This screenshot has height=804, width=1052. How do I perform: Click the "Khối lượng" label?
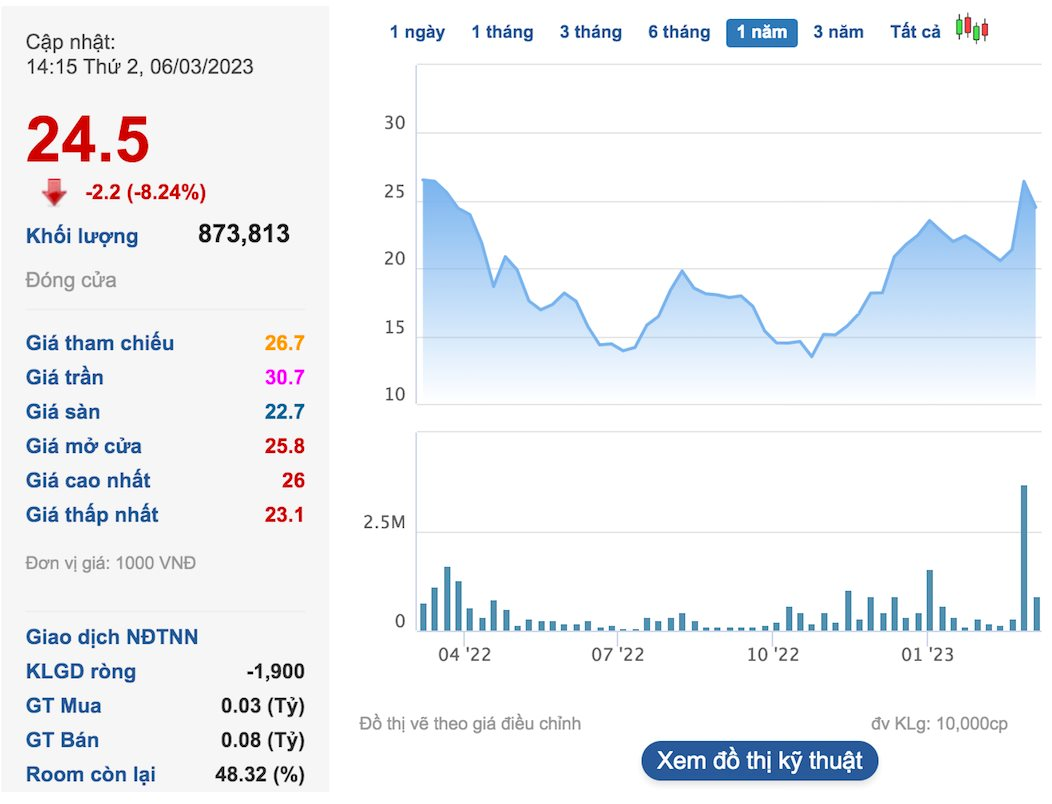[x=82, y=237]
